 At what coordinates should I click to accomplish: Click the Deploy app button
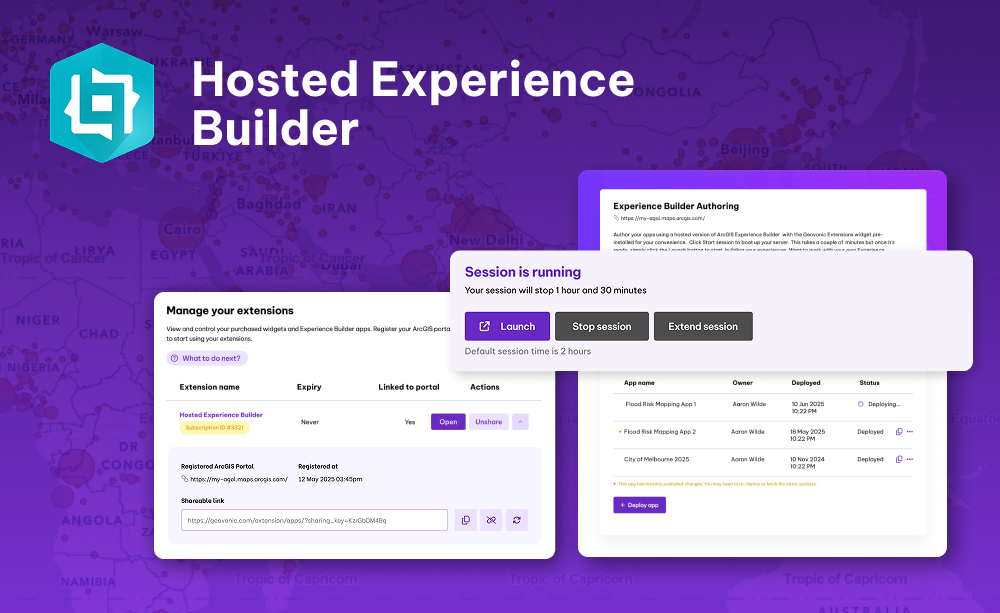pyautogui.click(x=640, y=505)
